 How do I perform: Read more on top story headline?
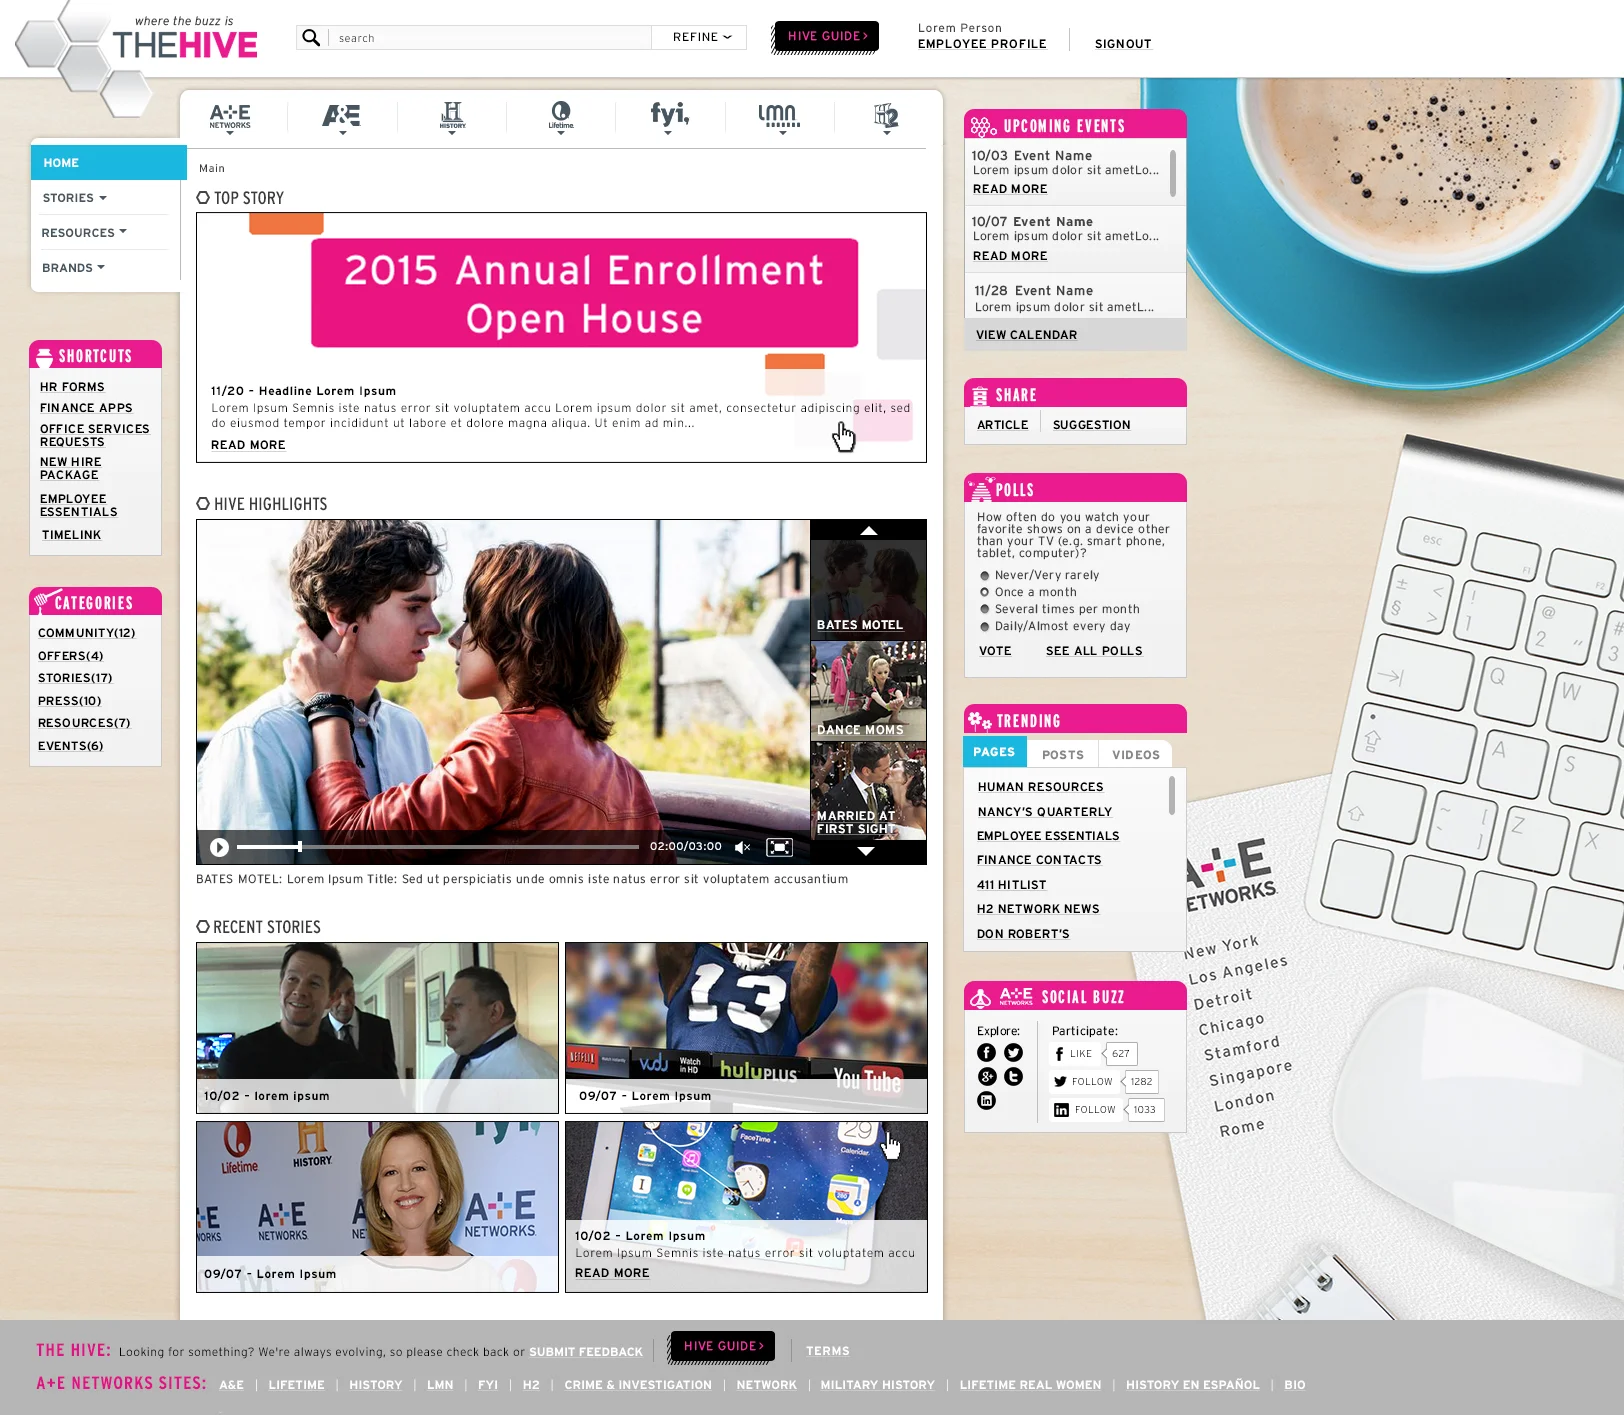248,445
